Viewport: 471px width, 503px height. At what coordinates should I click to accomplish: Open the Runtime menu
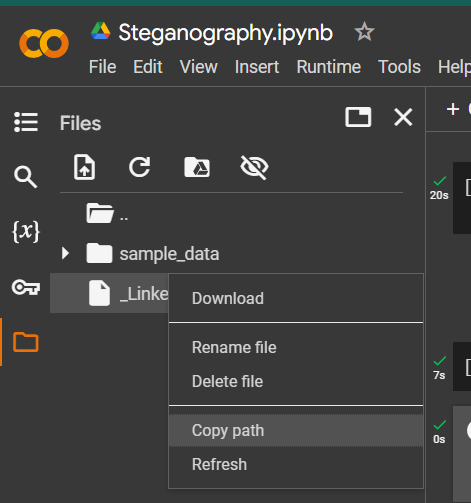[329, 67]
